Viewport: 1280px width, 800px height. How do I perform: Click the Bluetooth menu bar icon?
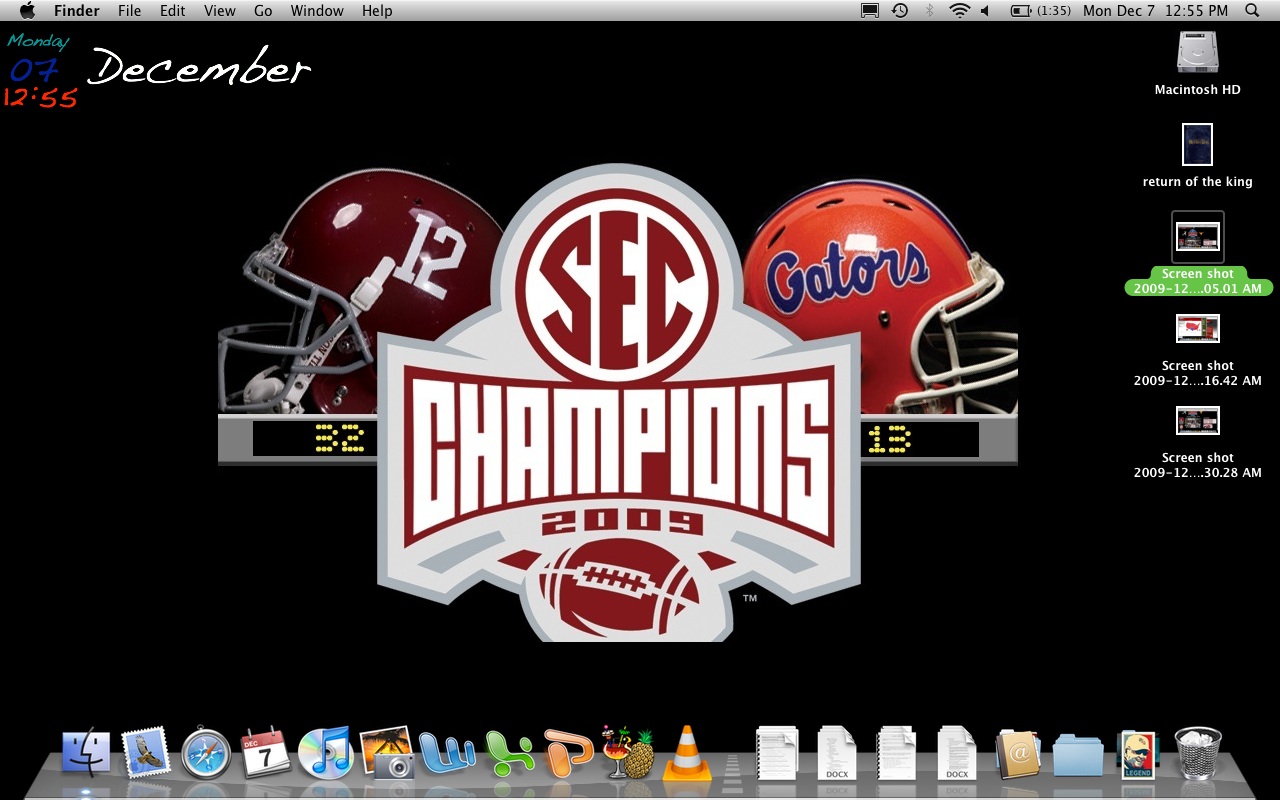tap(929, 11)
